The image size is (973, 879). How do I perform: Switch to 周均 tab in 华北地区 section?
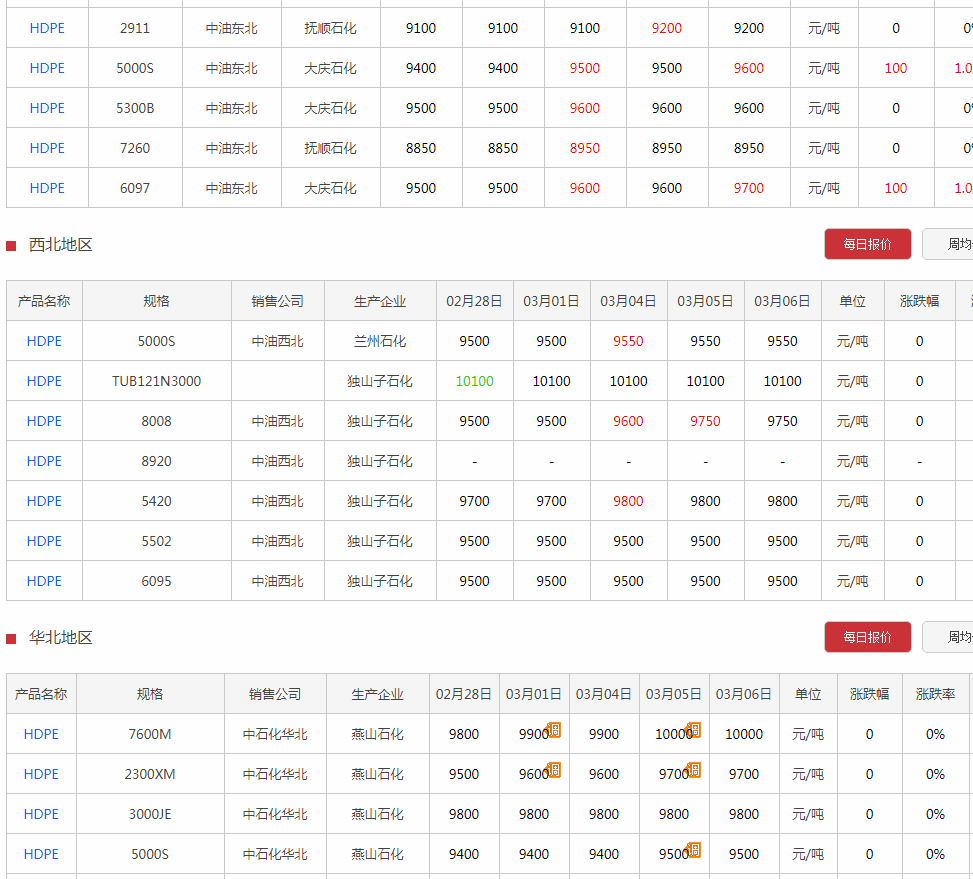(x=948, y=637)
